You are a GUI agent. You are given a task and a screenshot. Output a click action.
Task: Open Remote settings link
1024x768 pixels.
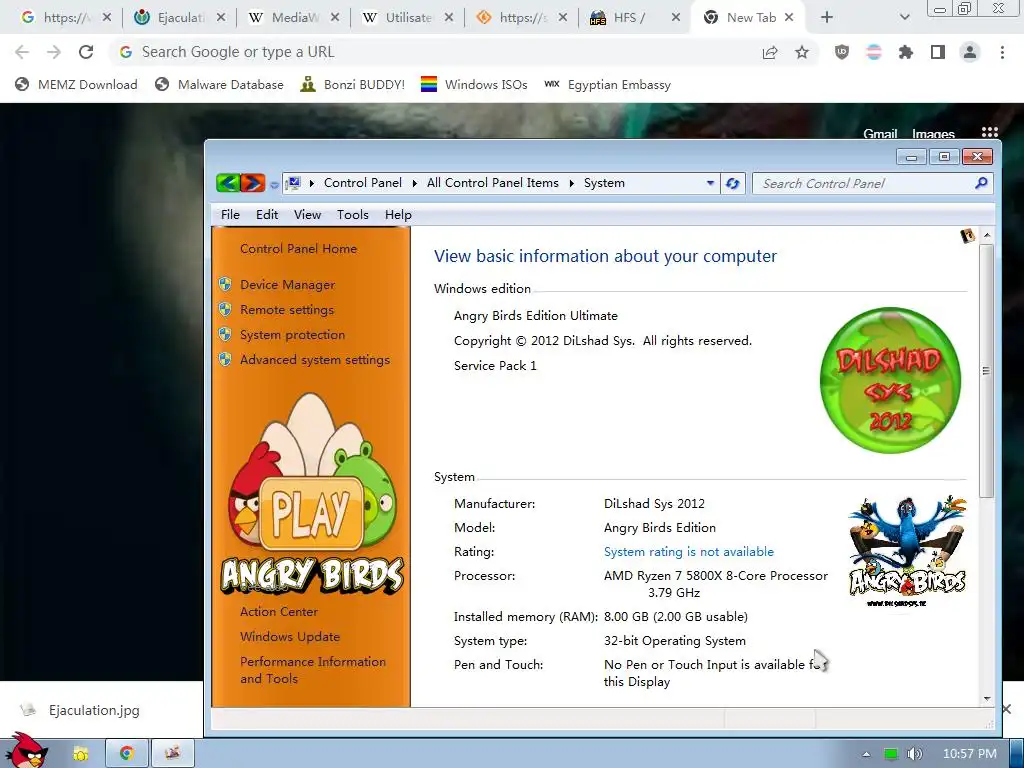(x=287, y=310)
